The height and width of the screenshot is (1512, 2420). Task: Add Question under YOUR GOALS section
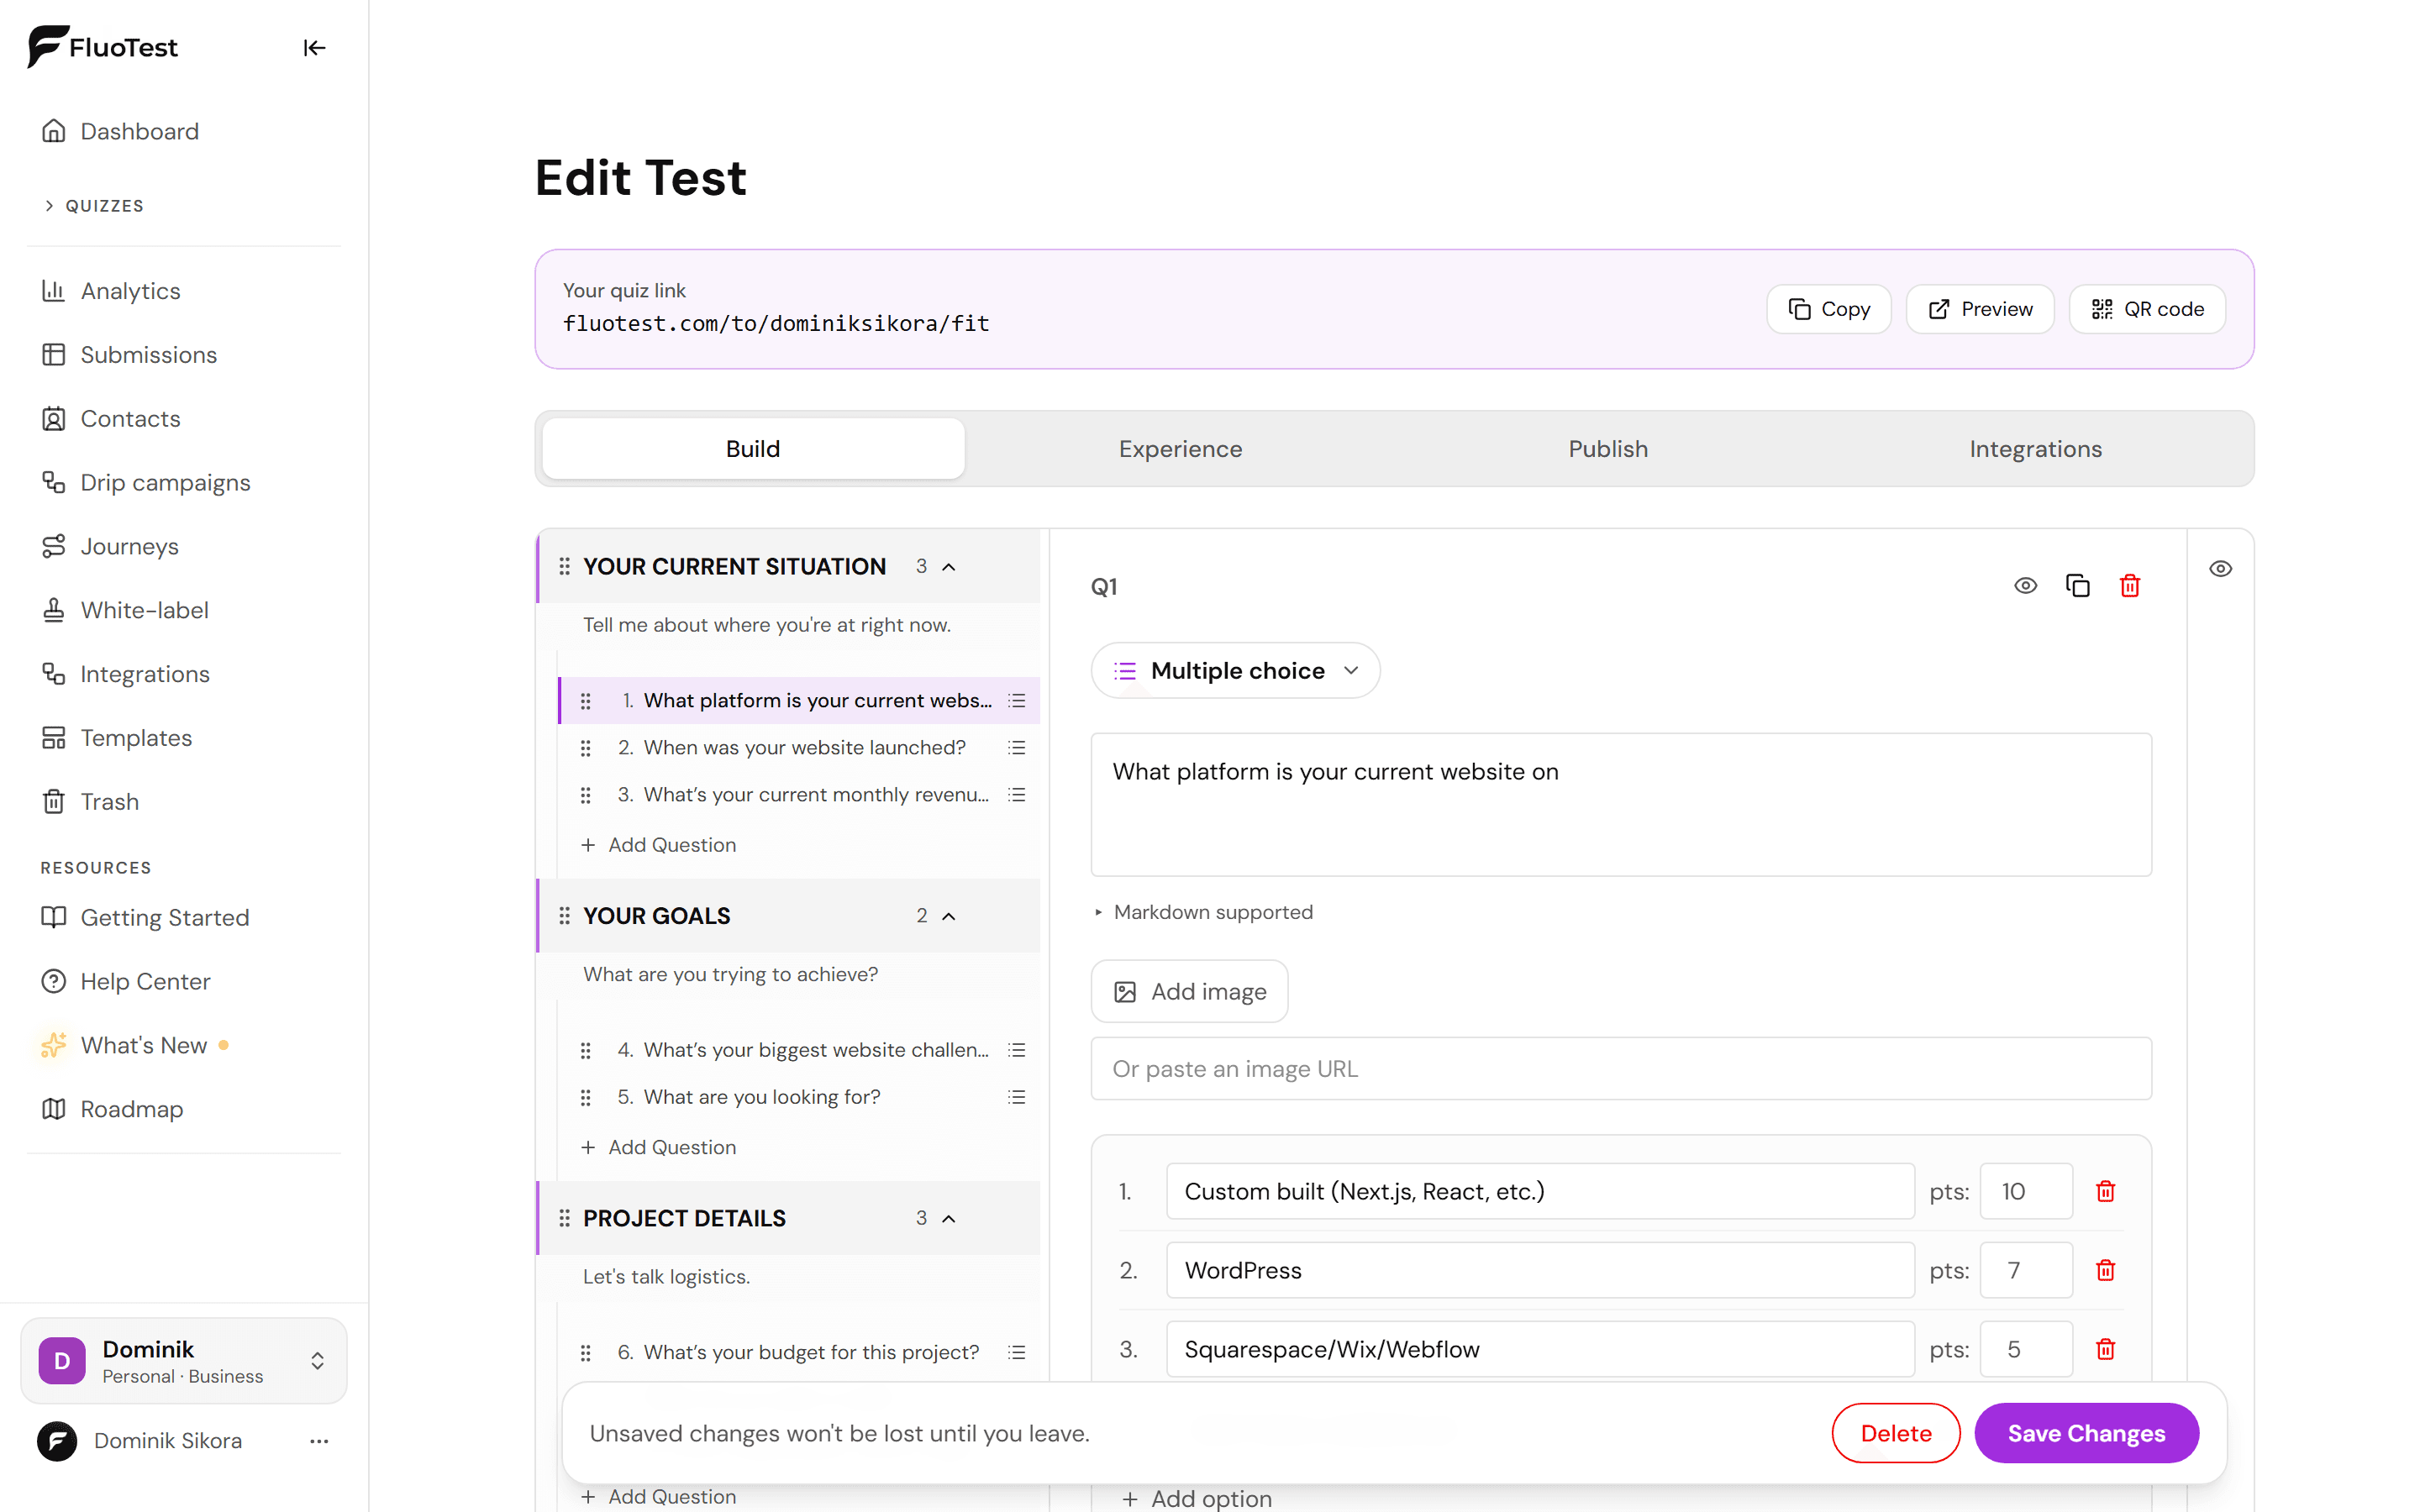point(659,1148)
